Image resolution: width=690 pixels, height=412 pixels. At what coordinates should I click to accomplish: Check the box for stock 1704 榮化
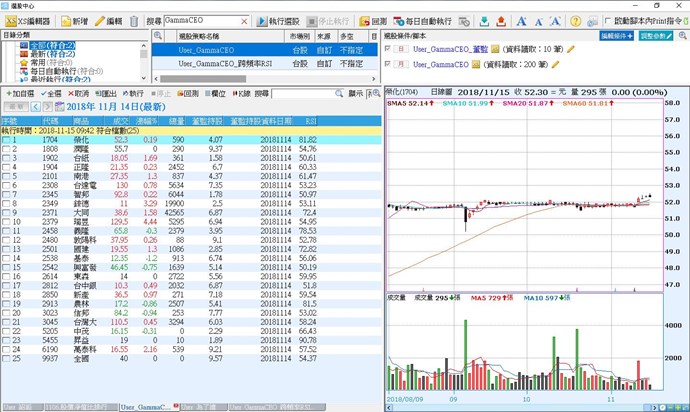(9, 140)
